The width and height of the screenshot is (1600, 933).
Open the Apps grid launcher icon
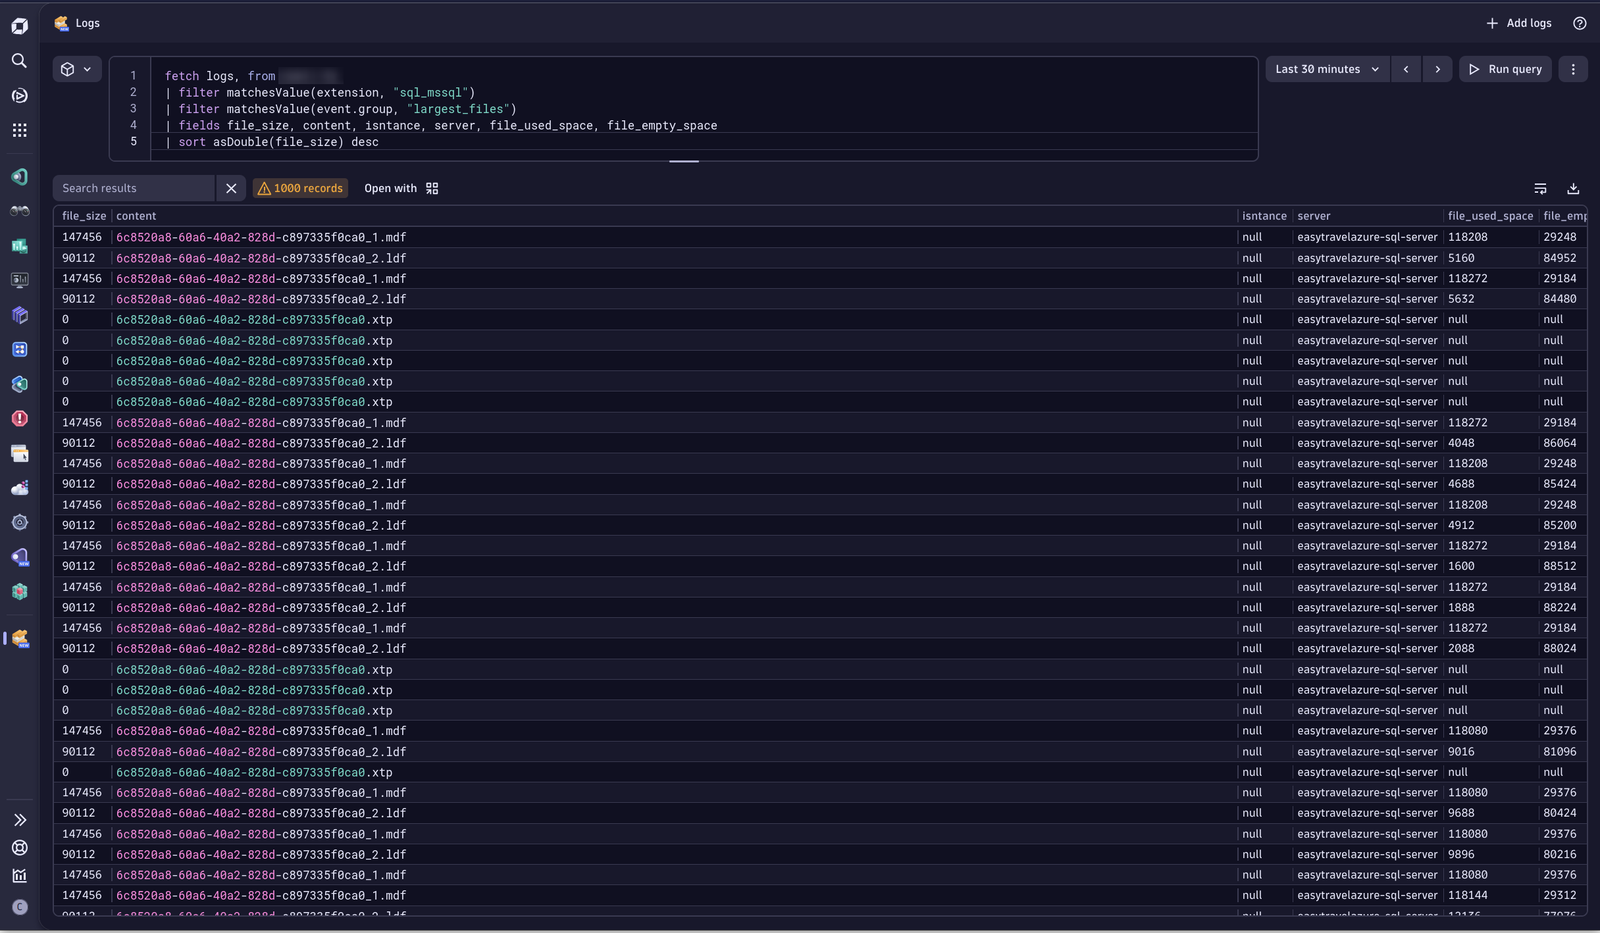coord(19,130)
